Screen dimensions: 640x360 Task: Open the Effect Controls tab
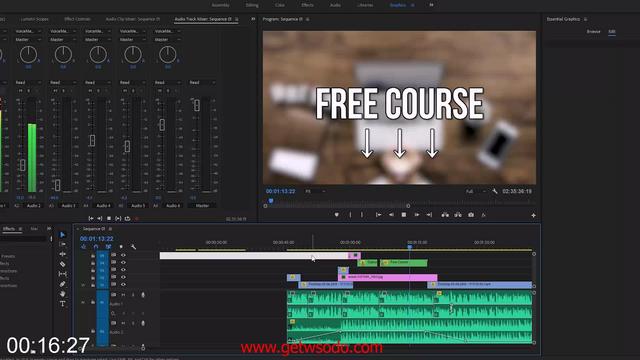(77, 19)
